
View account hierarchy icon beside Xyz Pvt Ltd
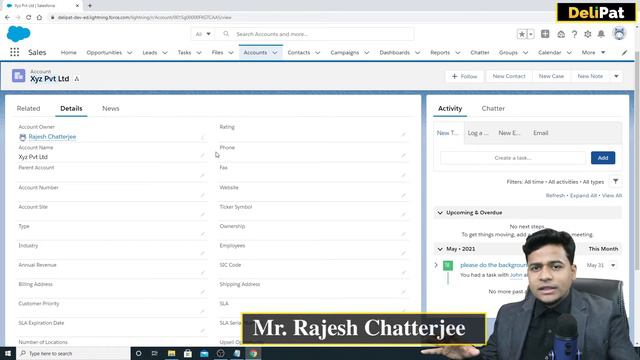click(x=77, y=79)
